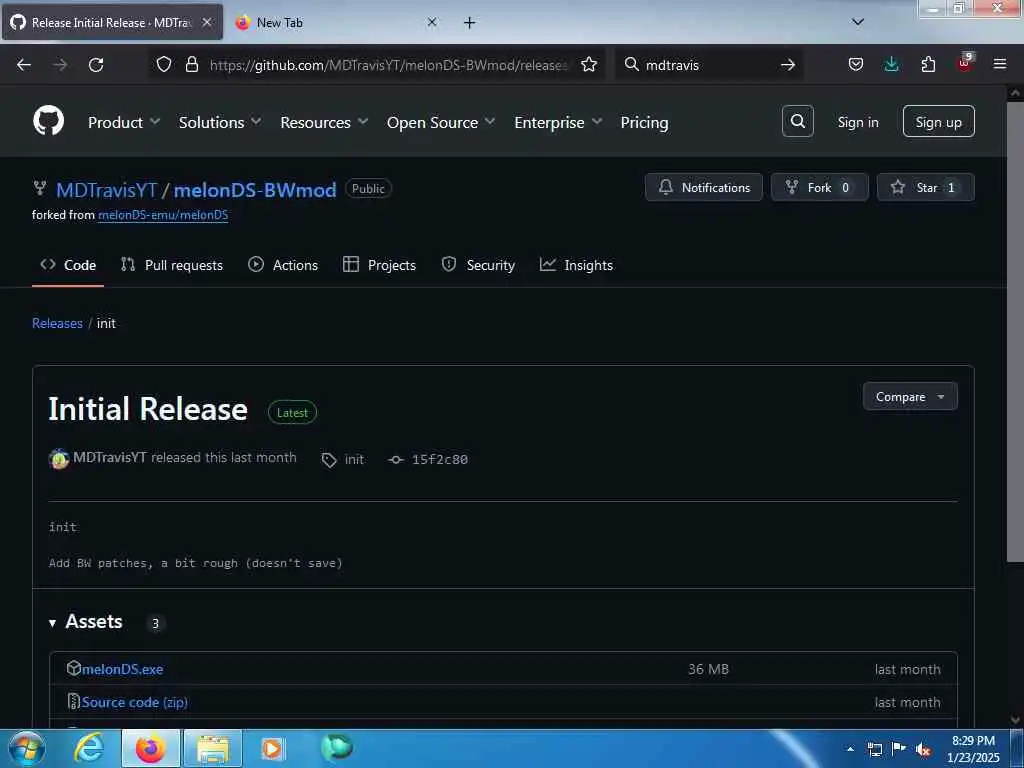
Task: Switch to the Insights tab
Action: pos(576,265)
